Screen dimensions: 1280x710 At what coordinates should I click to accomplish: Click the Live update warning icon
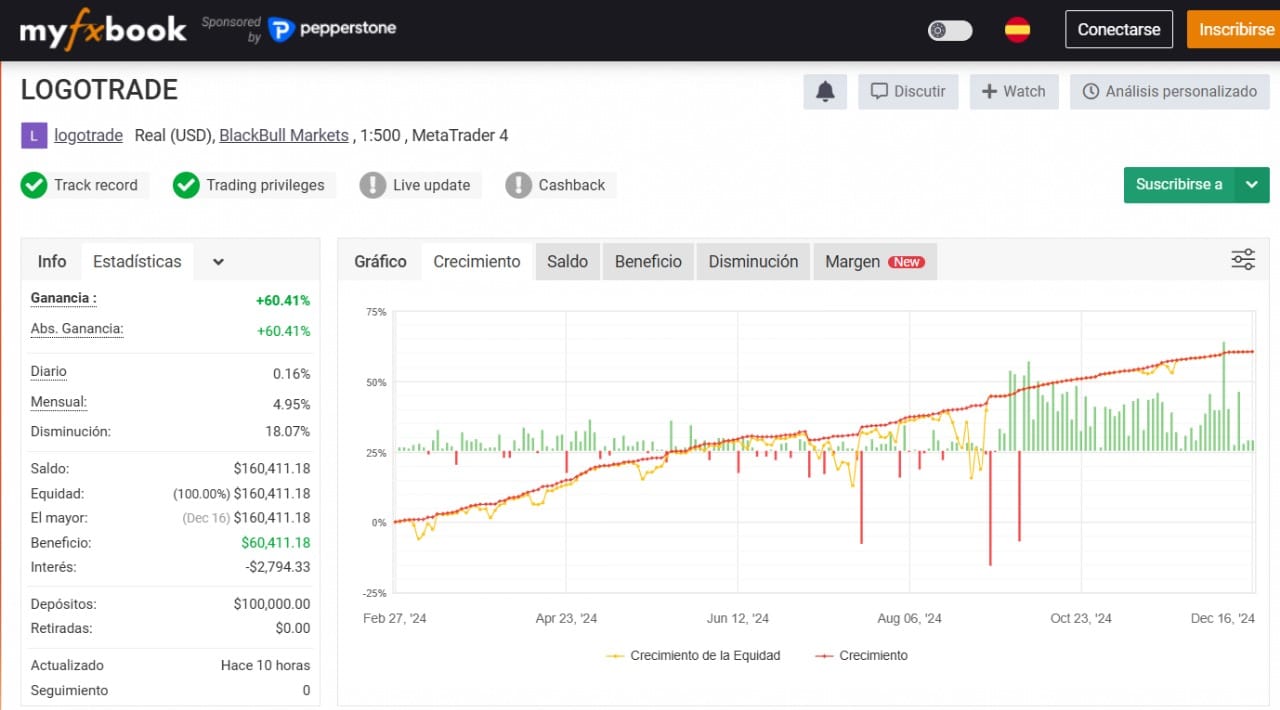click(373, 185)
